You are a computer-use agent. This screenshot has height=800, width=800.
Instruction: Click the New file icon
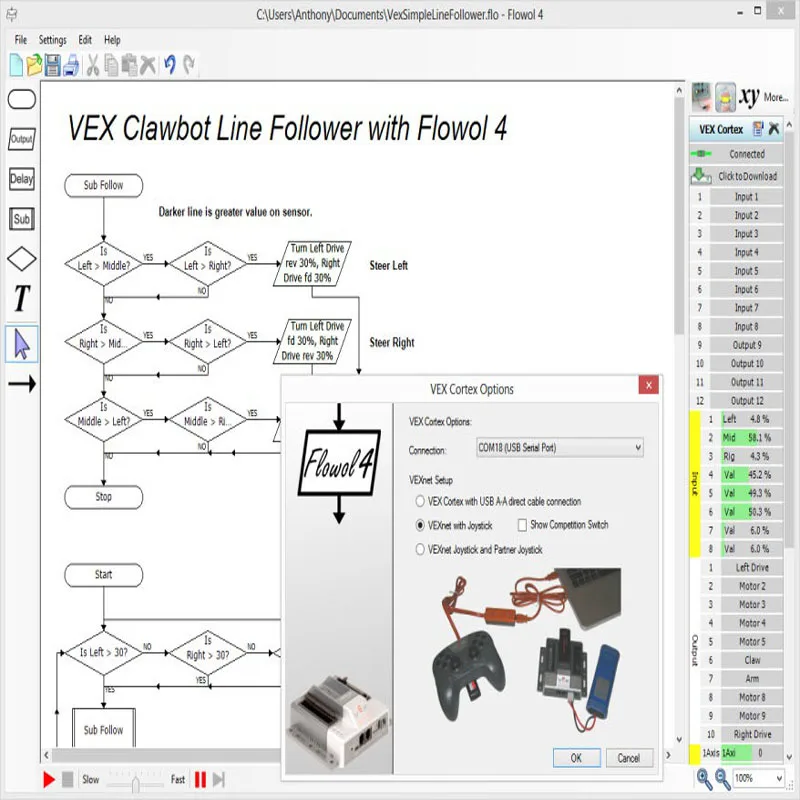pyautogui.click(x=16, y=65)
